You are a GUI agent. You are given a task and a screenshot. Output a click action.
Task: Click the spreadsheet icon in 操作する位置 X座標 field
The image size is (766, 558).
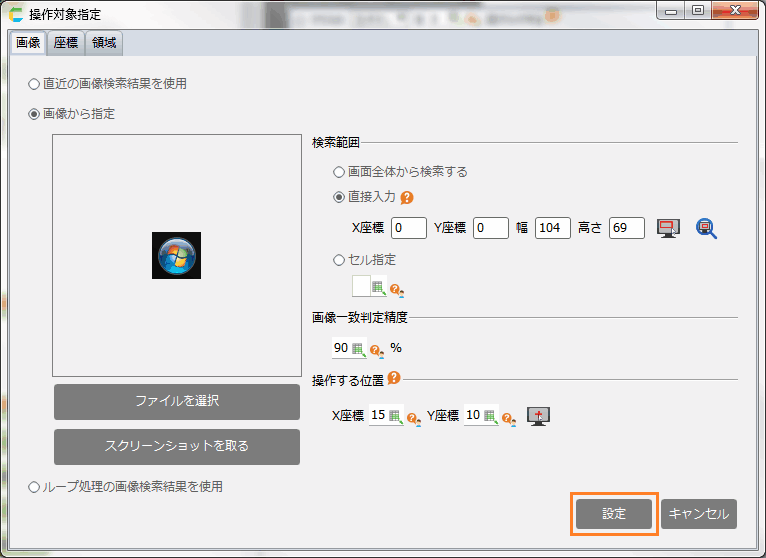(x=394, y=416)
